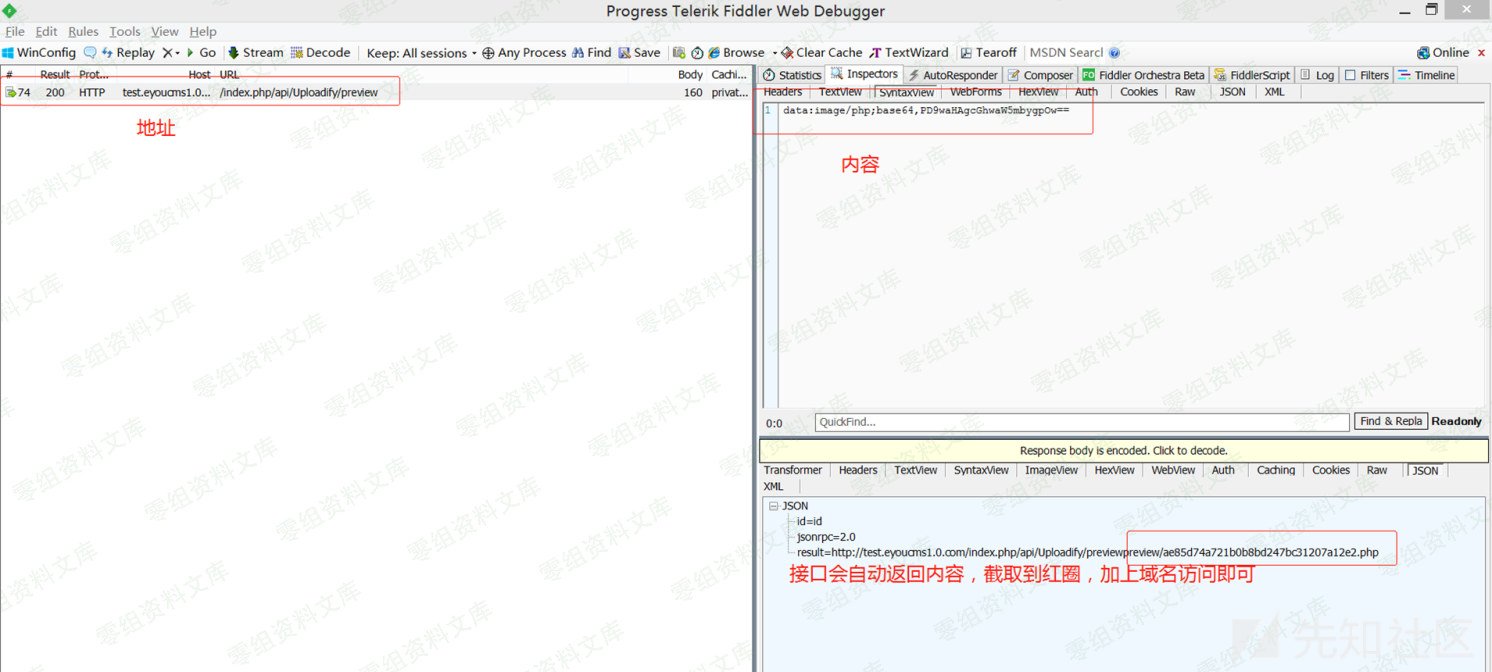Click Go to resume the session

click(x=201, y=53)
